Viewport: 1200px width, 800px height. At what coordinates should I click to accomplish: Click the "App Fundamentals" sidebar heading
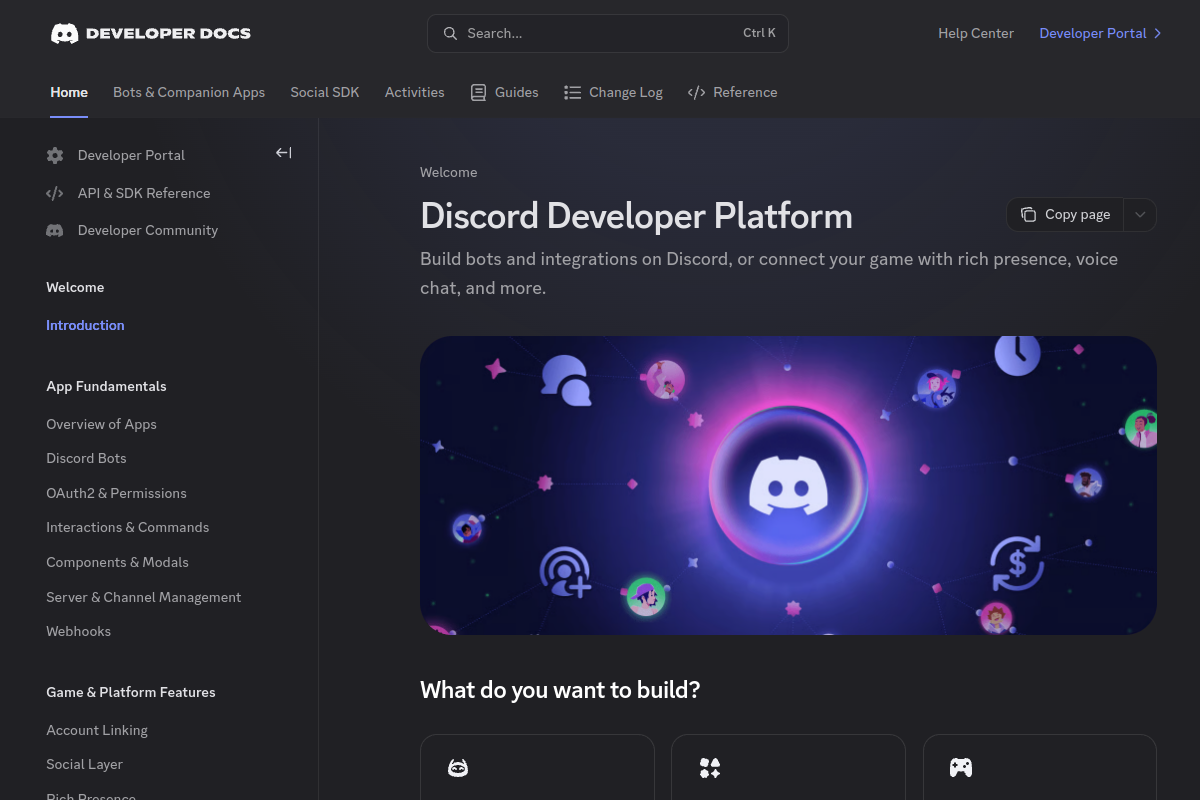coord(106,386)
